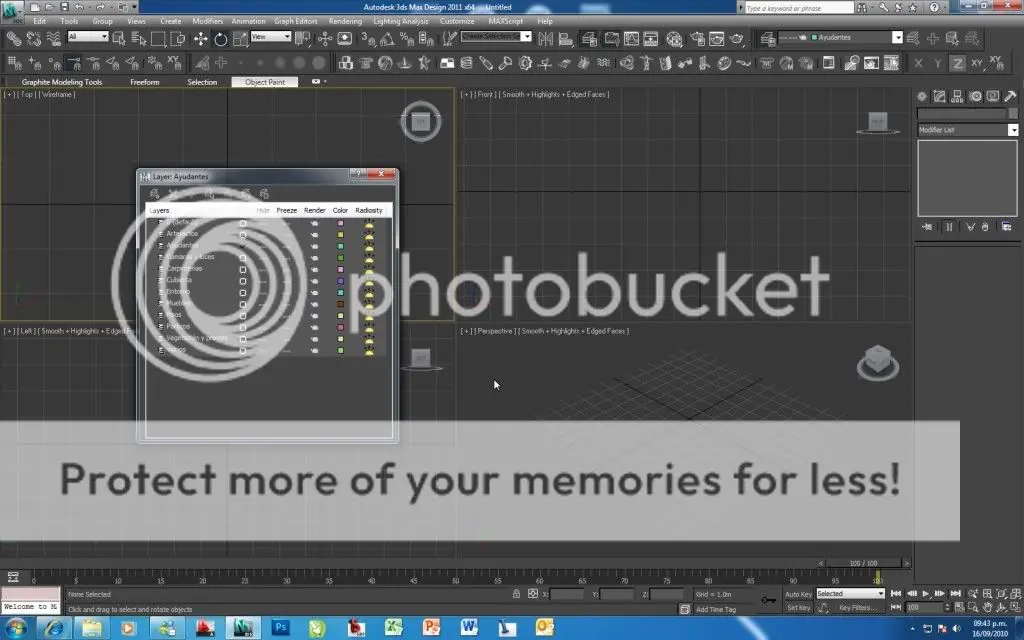Click the Ayudantes layer color swatch
The width and height of the screenshot is (1024, 640).
tap(340, 246)
